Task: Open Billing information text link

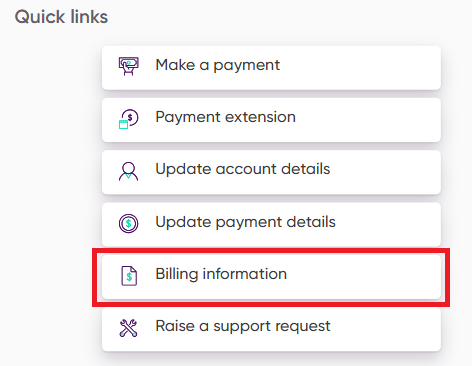Action: pos(221,274)
